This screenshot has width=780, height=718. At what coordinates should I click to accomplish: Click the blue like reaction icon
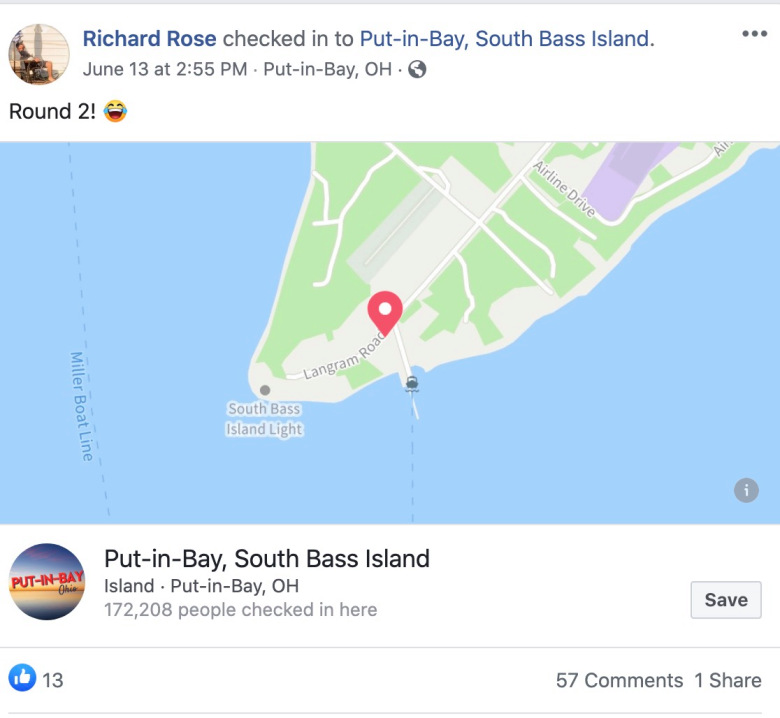[22, 679]
